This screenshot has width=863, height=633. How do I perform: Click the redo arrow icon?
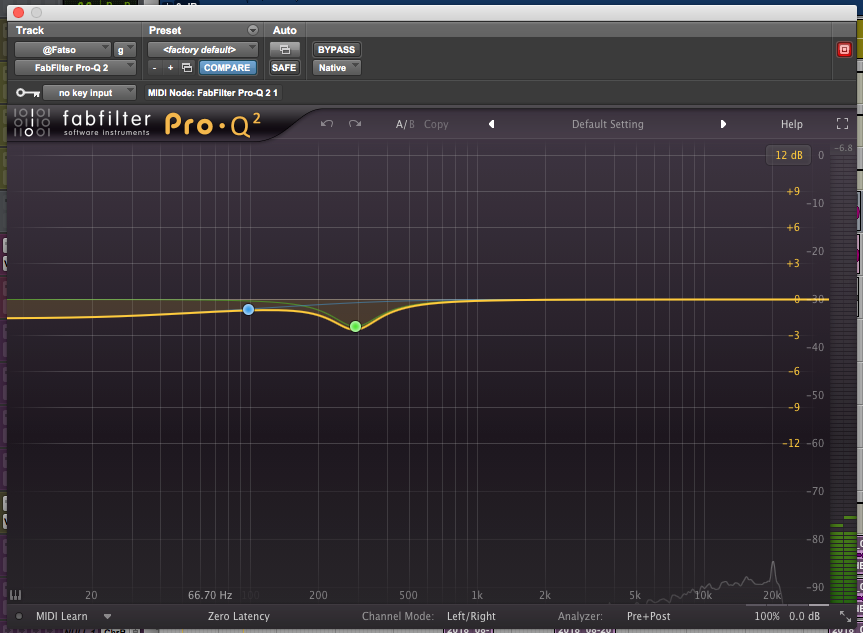[x=355, y=124]
